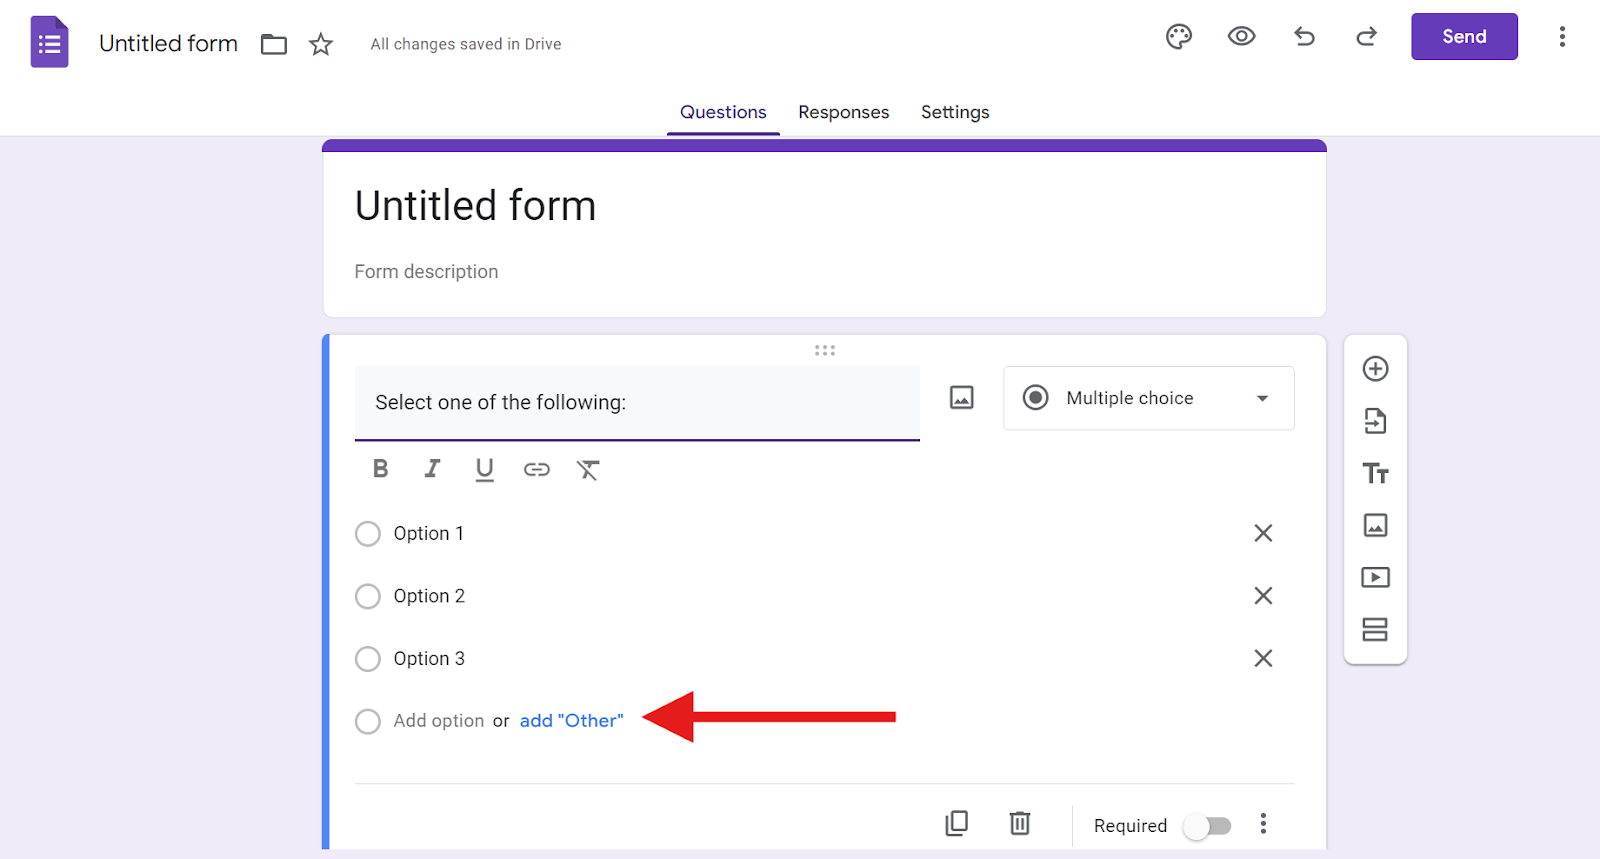
Task: Add title and description from sidebar
Action: [x=1375, y=473]
